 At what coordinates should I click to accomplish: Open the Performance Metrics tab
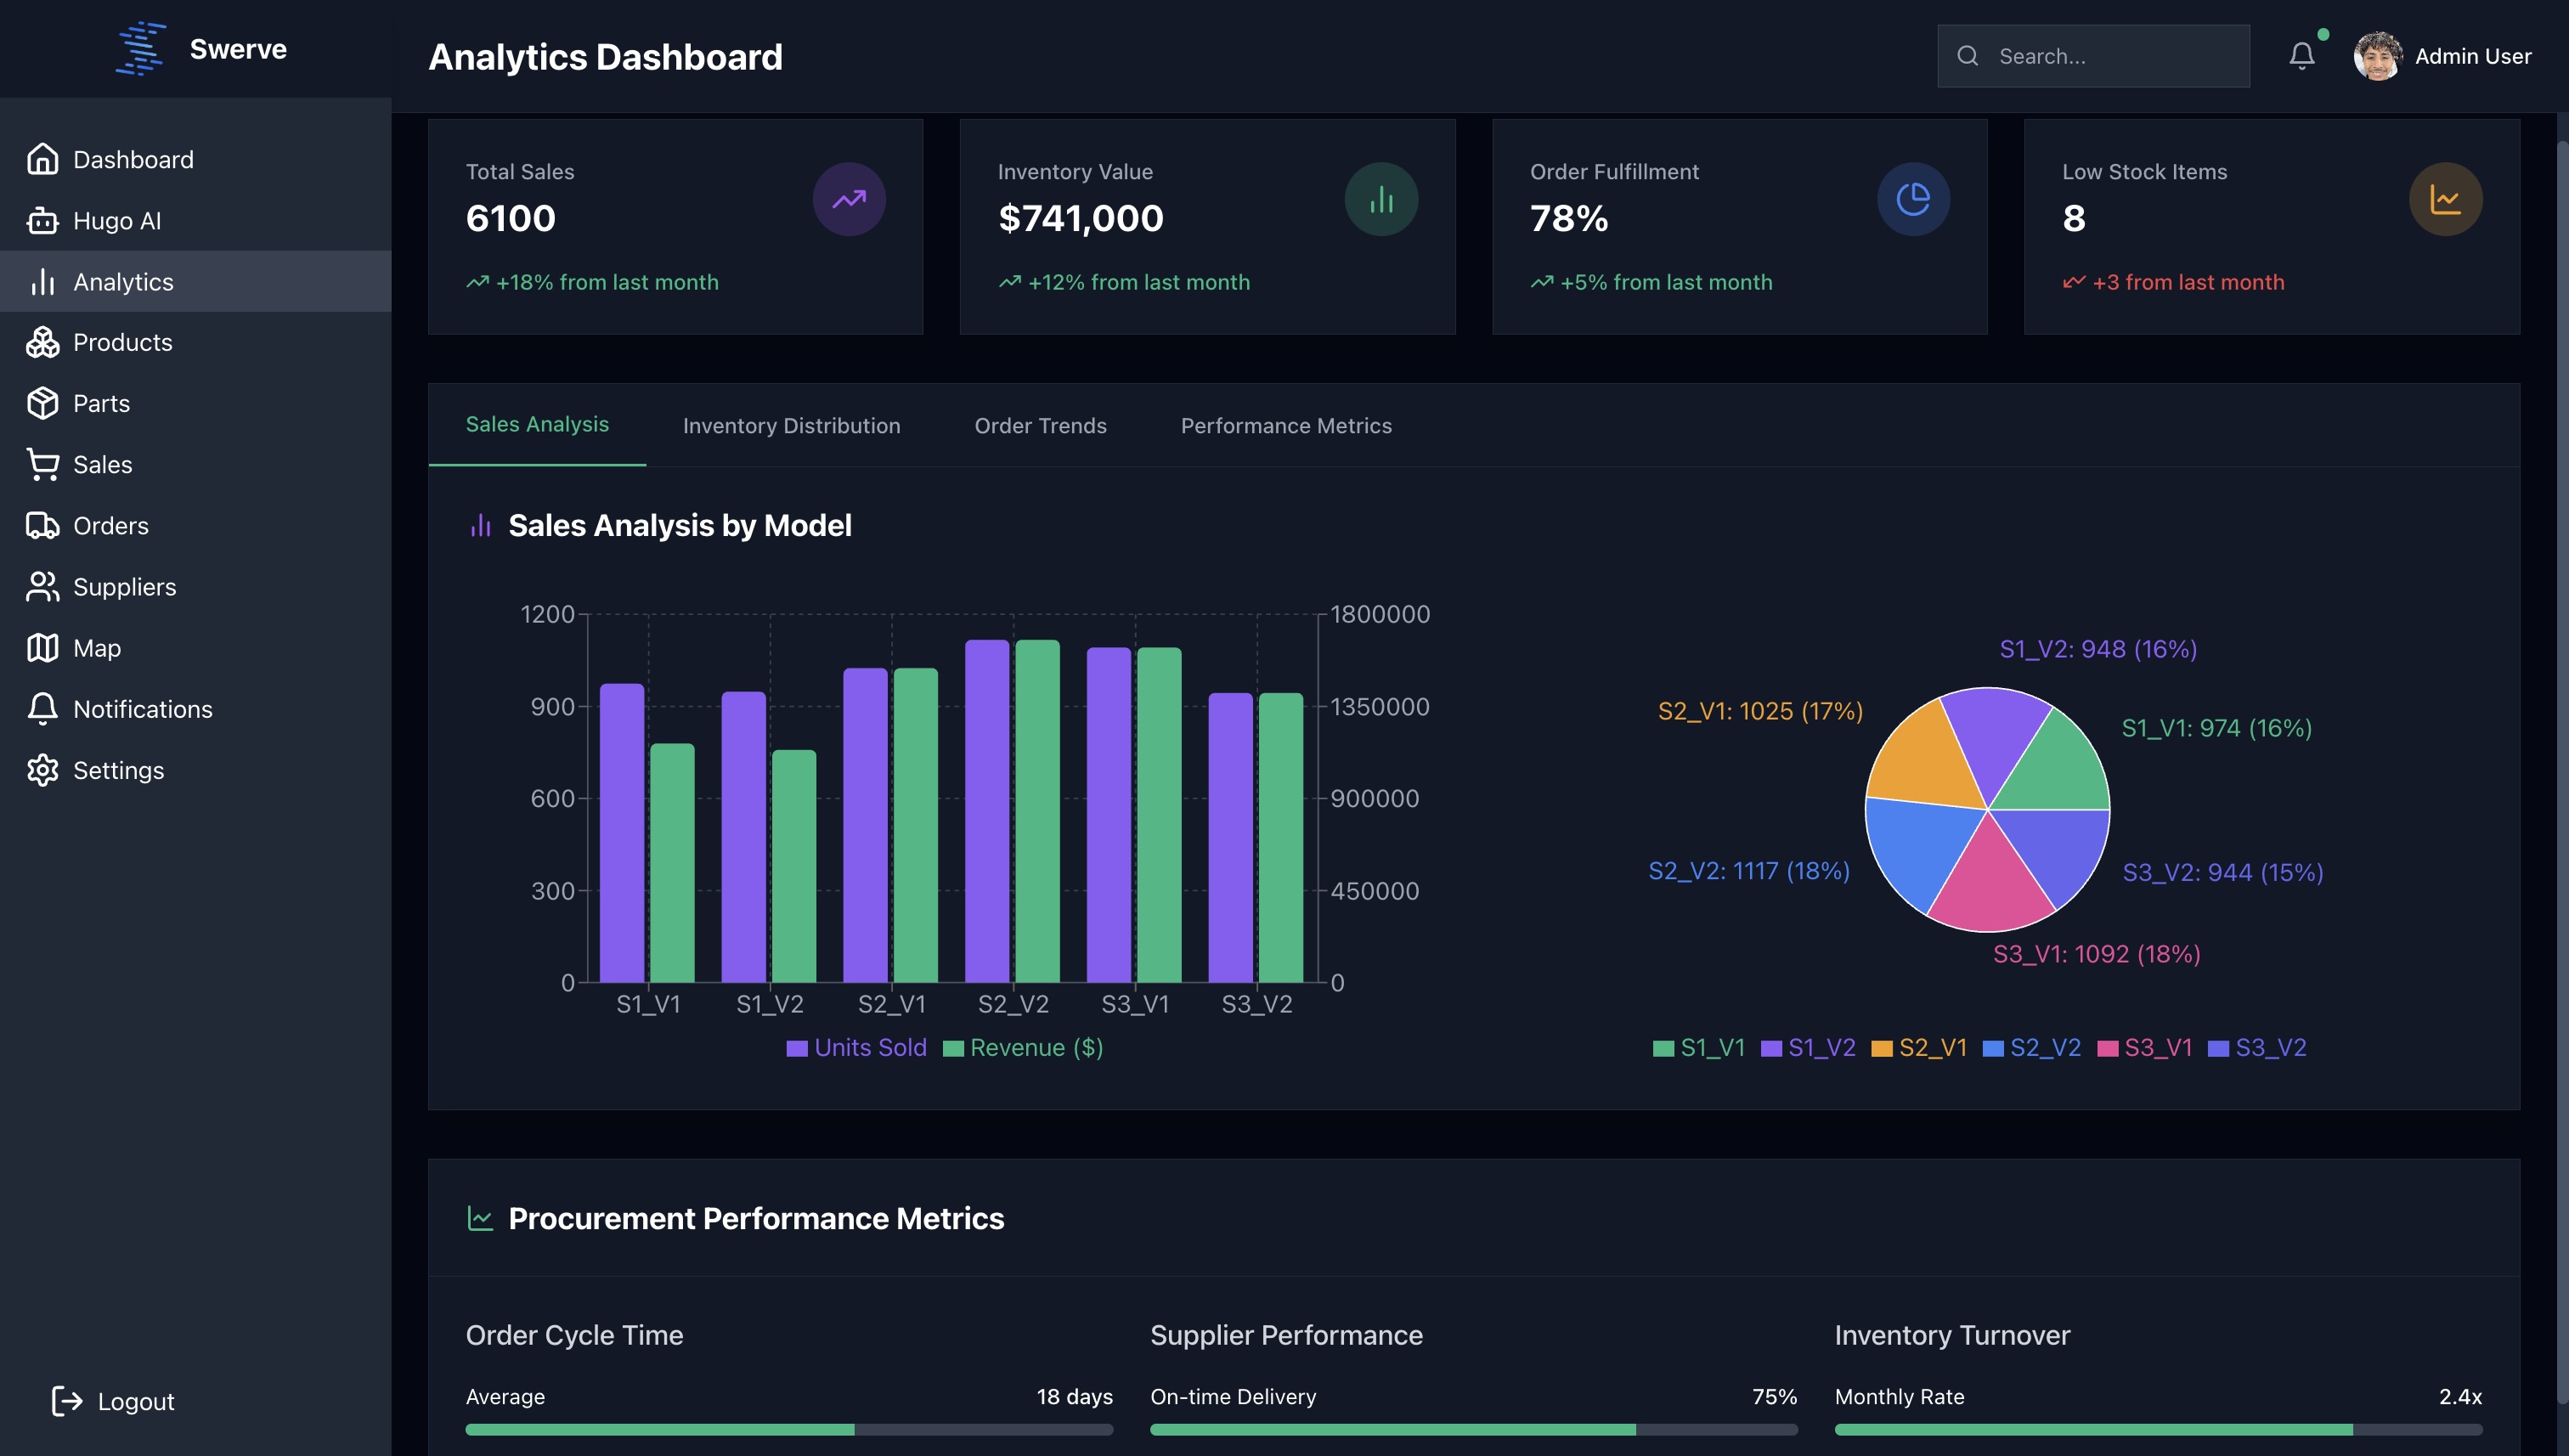pyautogui.click(x=1285, y=426)
